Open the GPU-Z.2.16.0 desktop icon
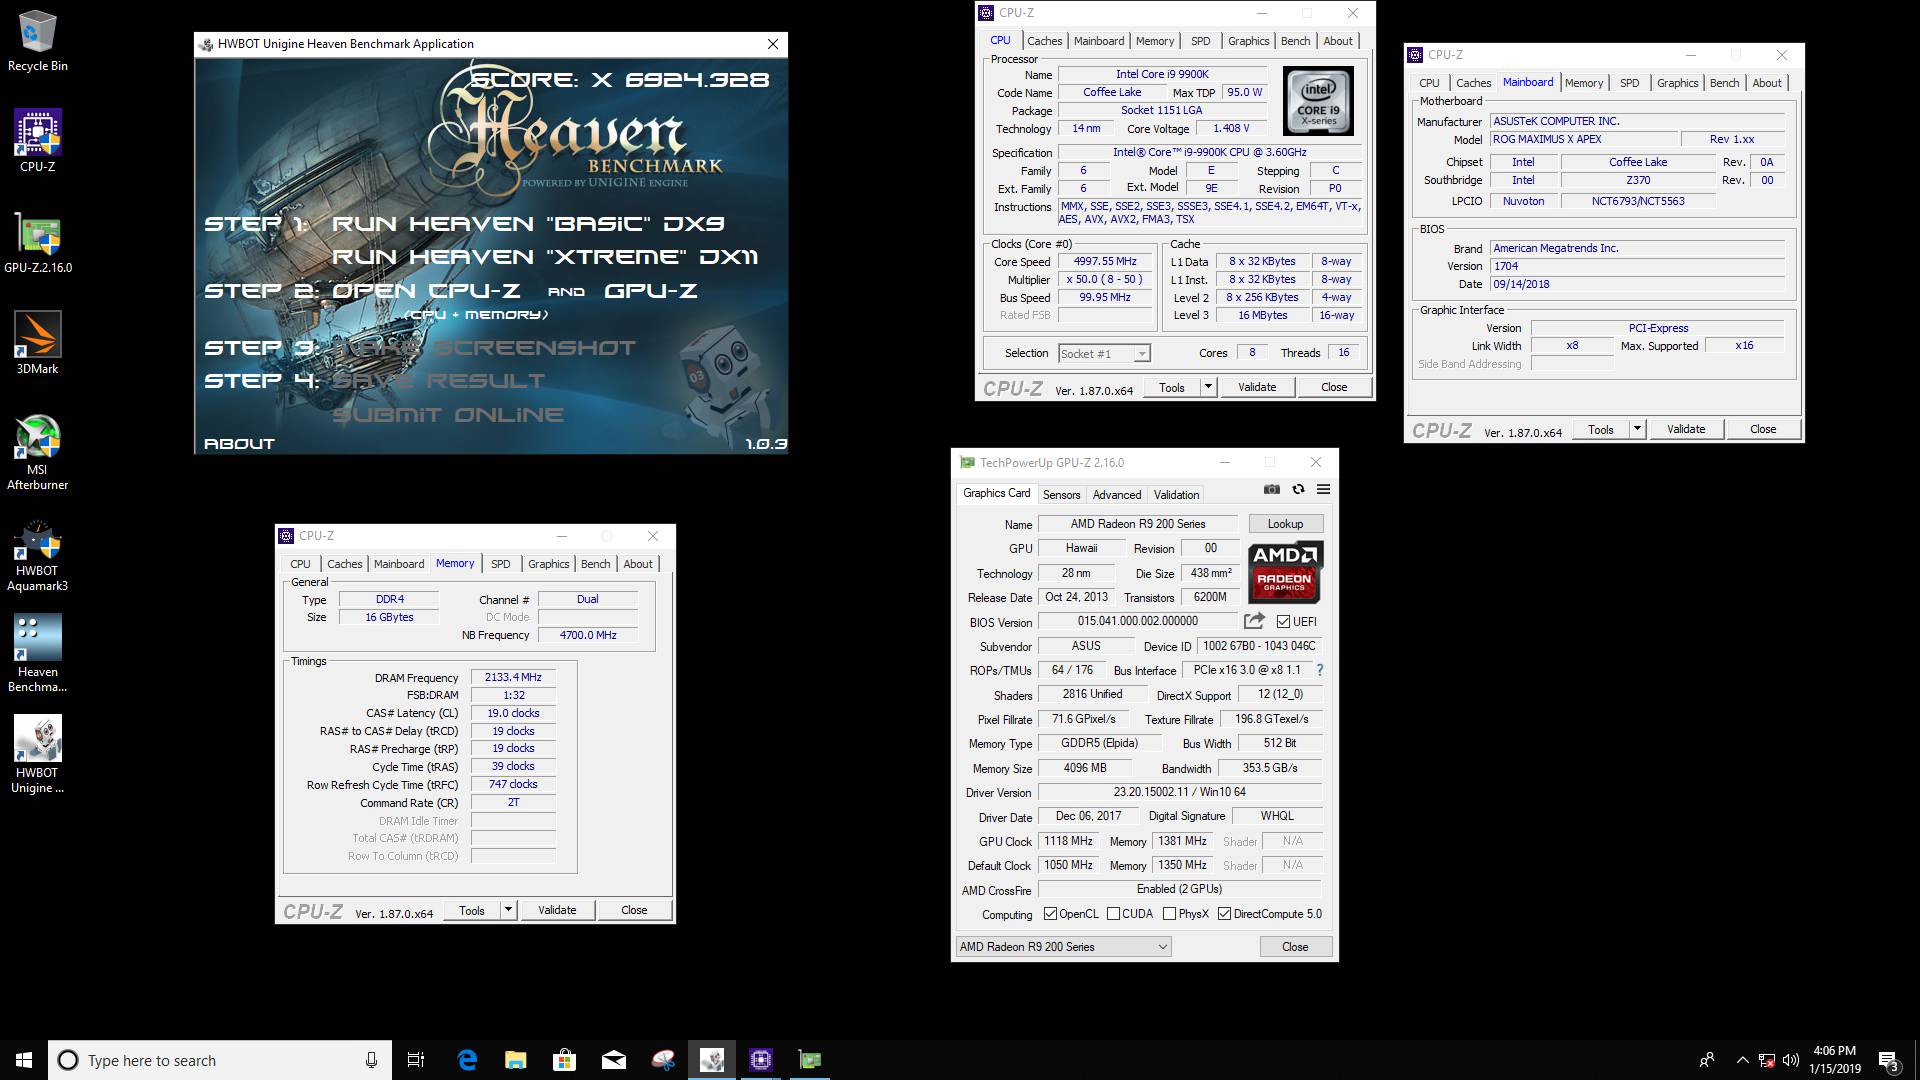1920x1080 pixels. [x=38, y=242]
